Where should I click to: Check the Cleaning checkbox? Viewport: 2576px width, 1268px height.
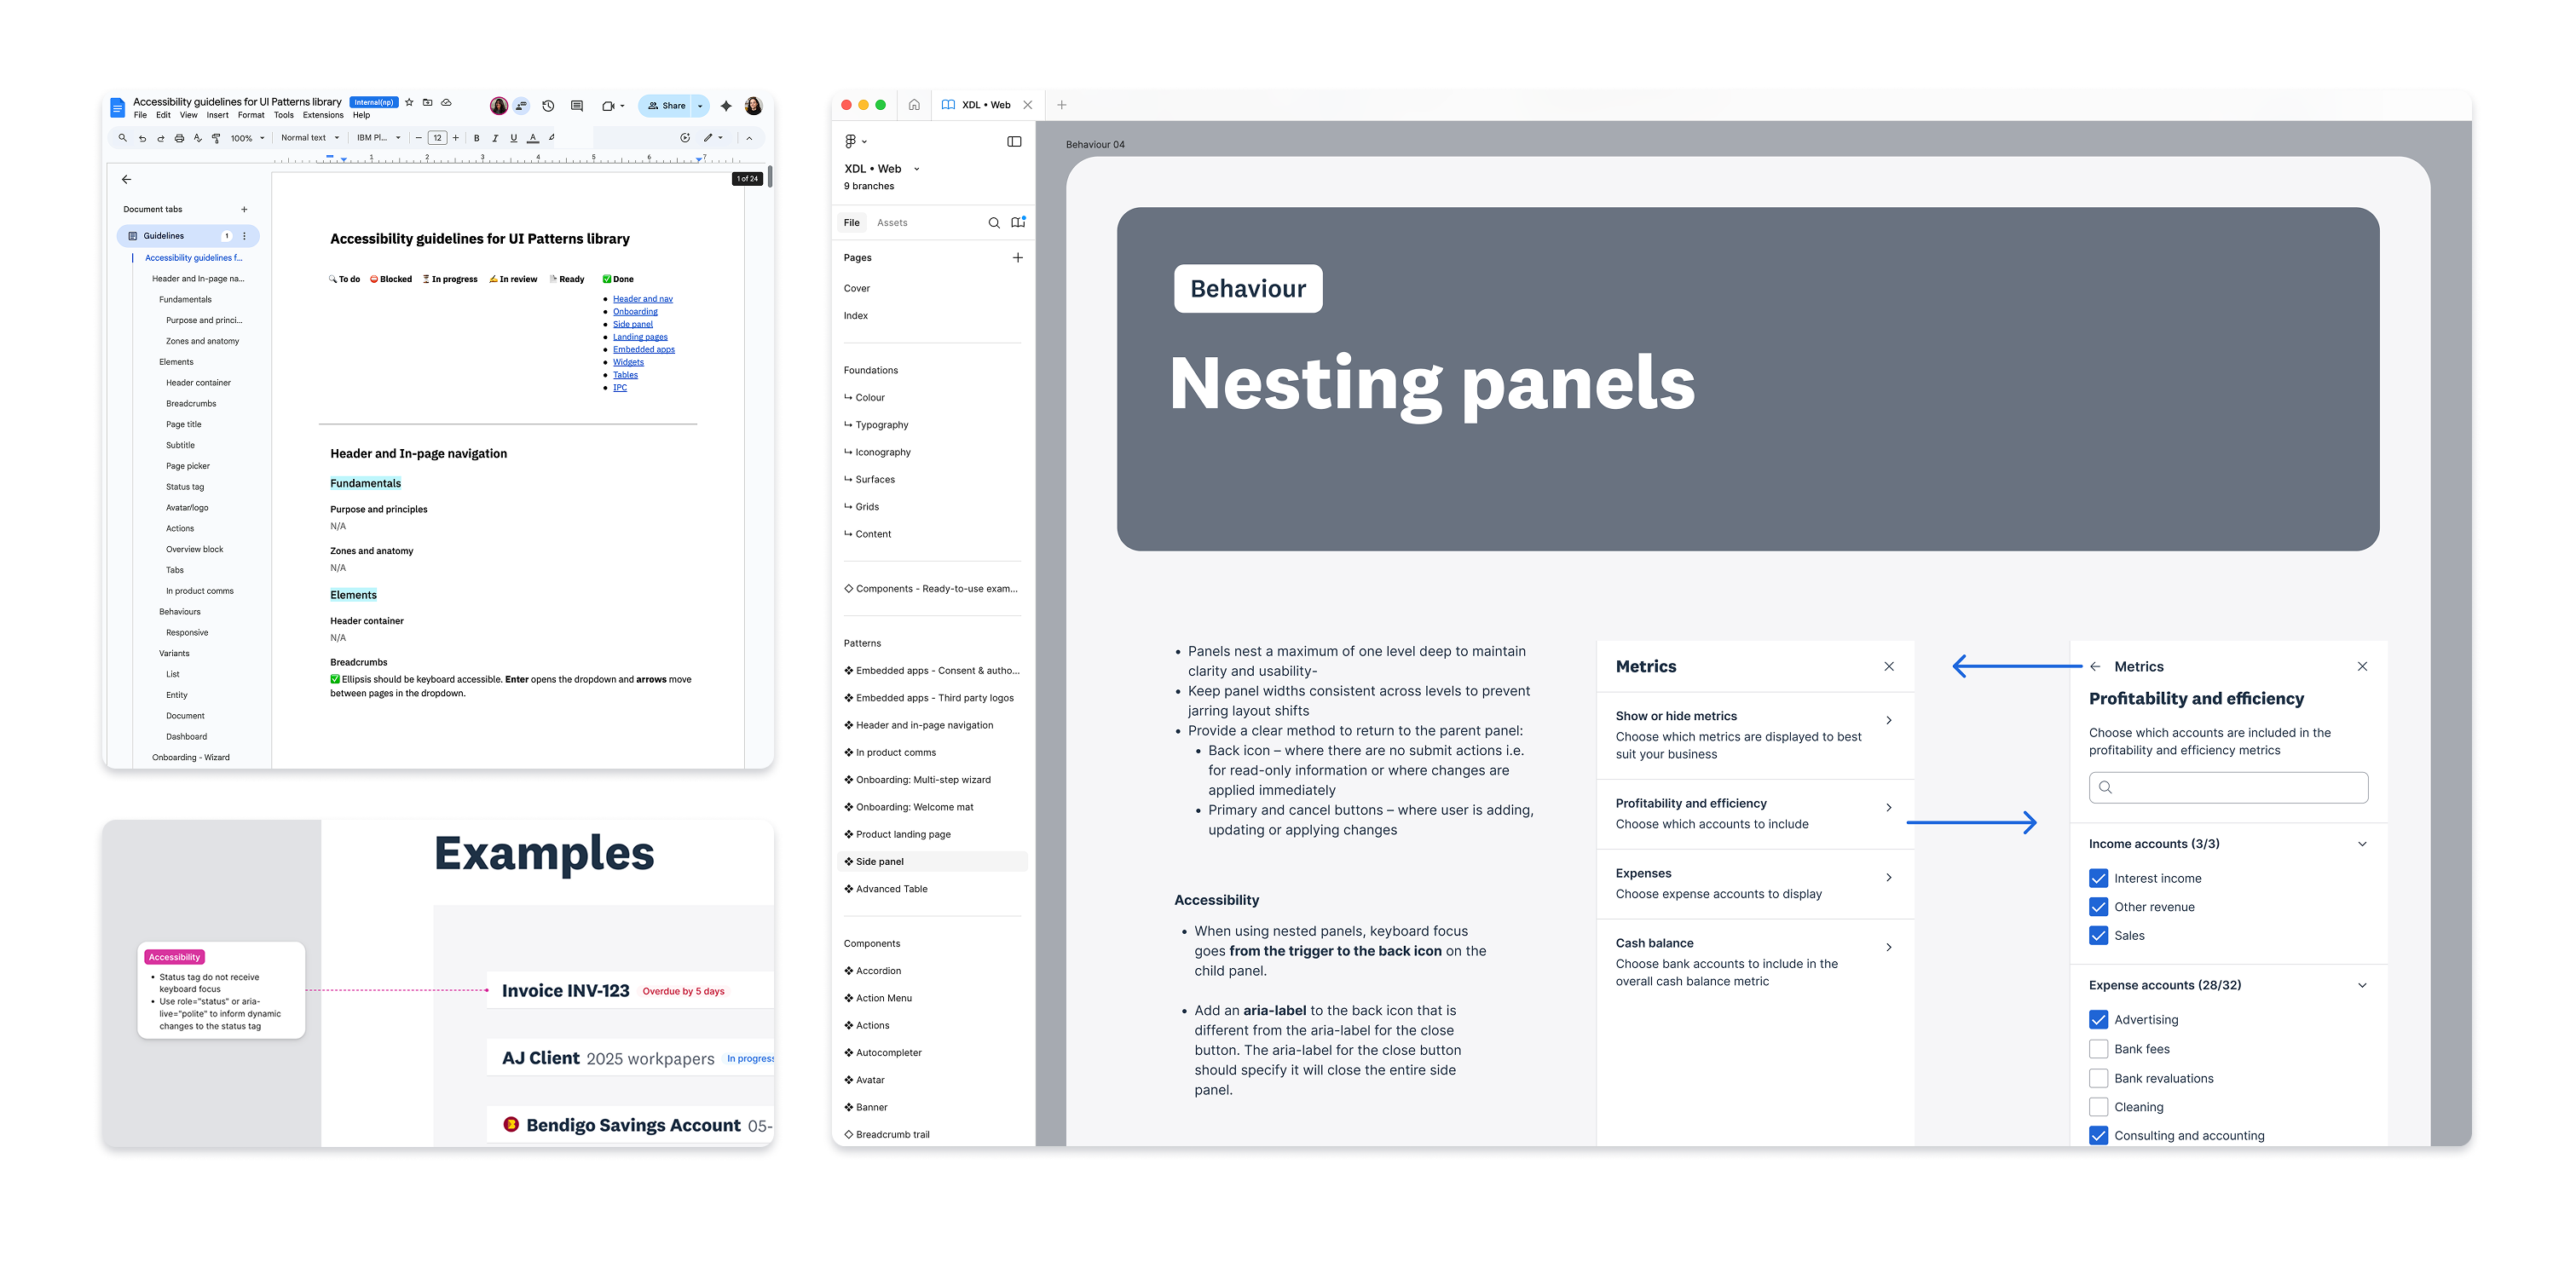click(x=2098, y=1107)
